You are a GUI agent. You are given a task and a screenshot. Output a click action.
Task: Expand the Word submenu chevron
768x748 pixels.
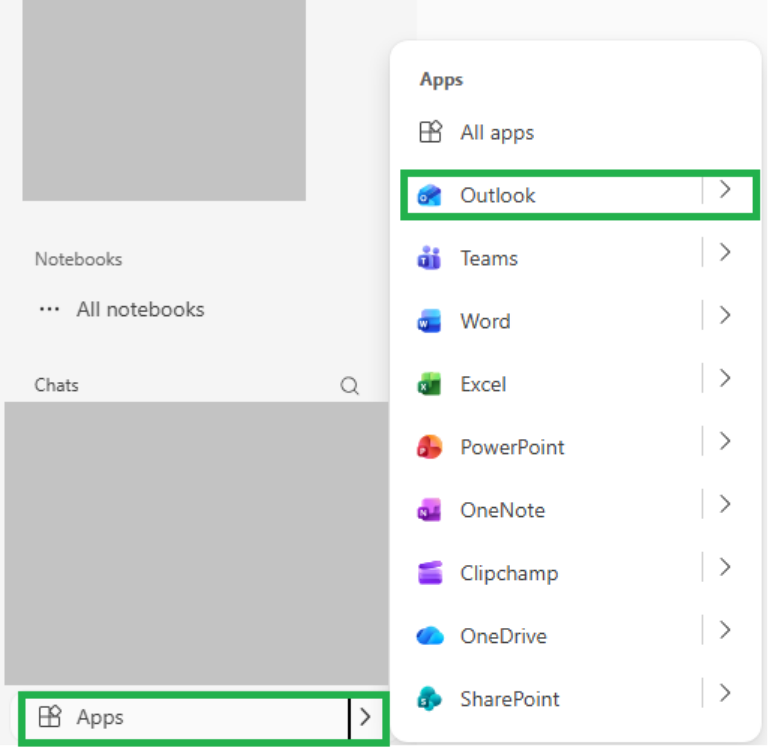coord(725,315)
